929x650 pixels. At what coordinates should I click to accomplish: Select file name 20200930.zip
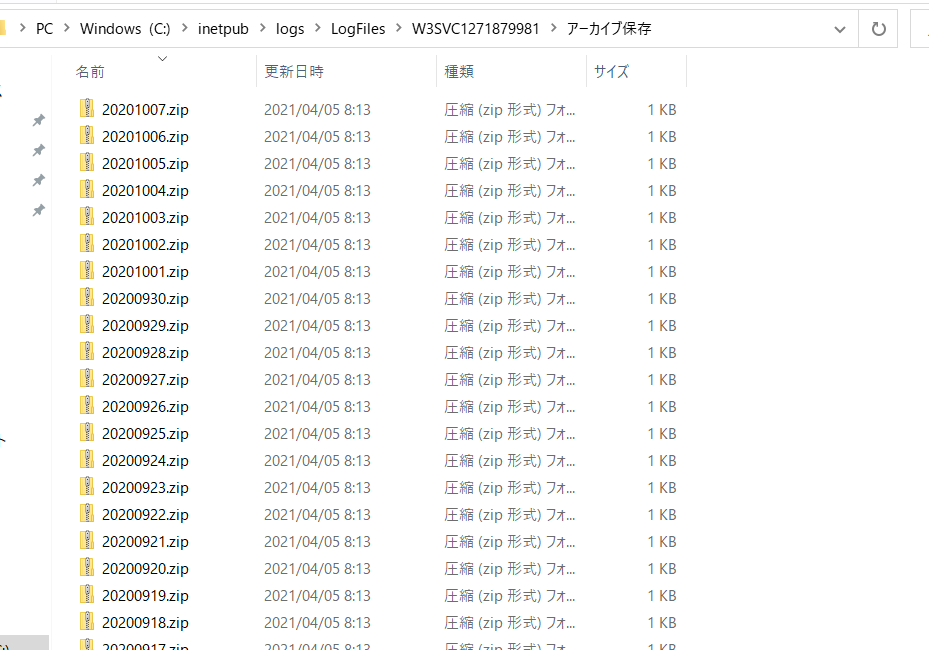[145, 299]
